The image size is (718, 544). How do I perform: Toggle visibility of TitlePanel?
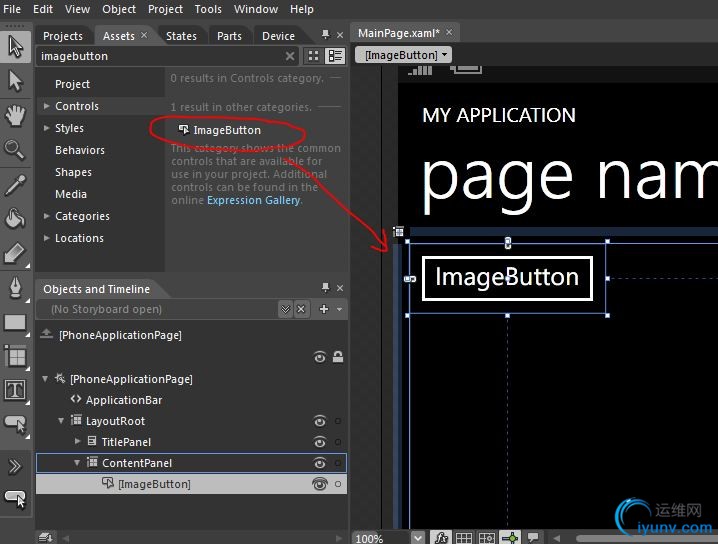click(320, 442)
